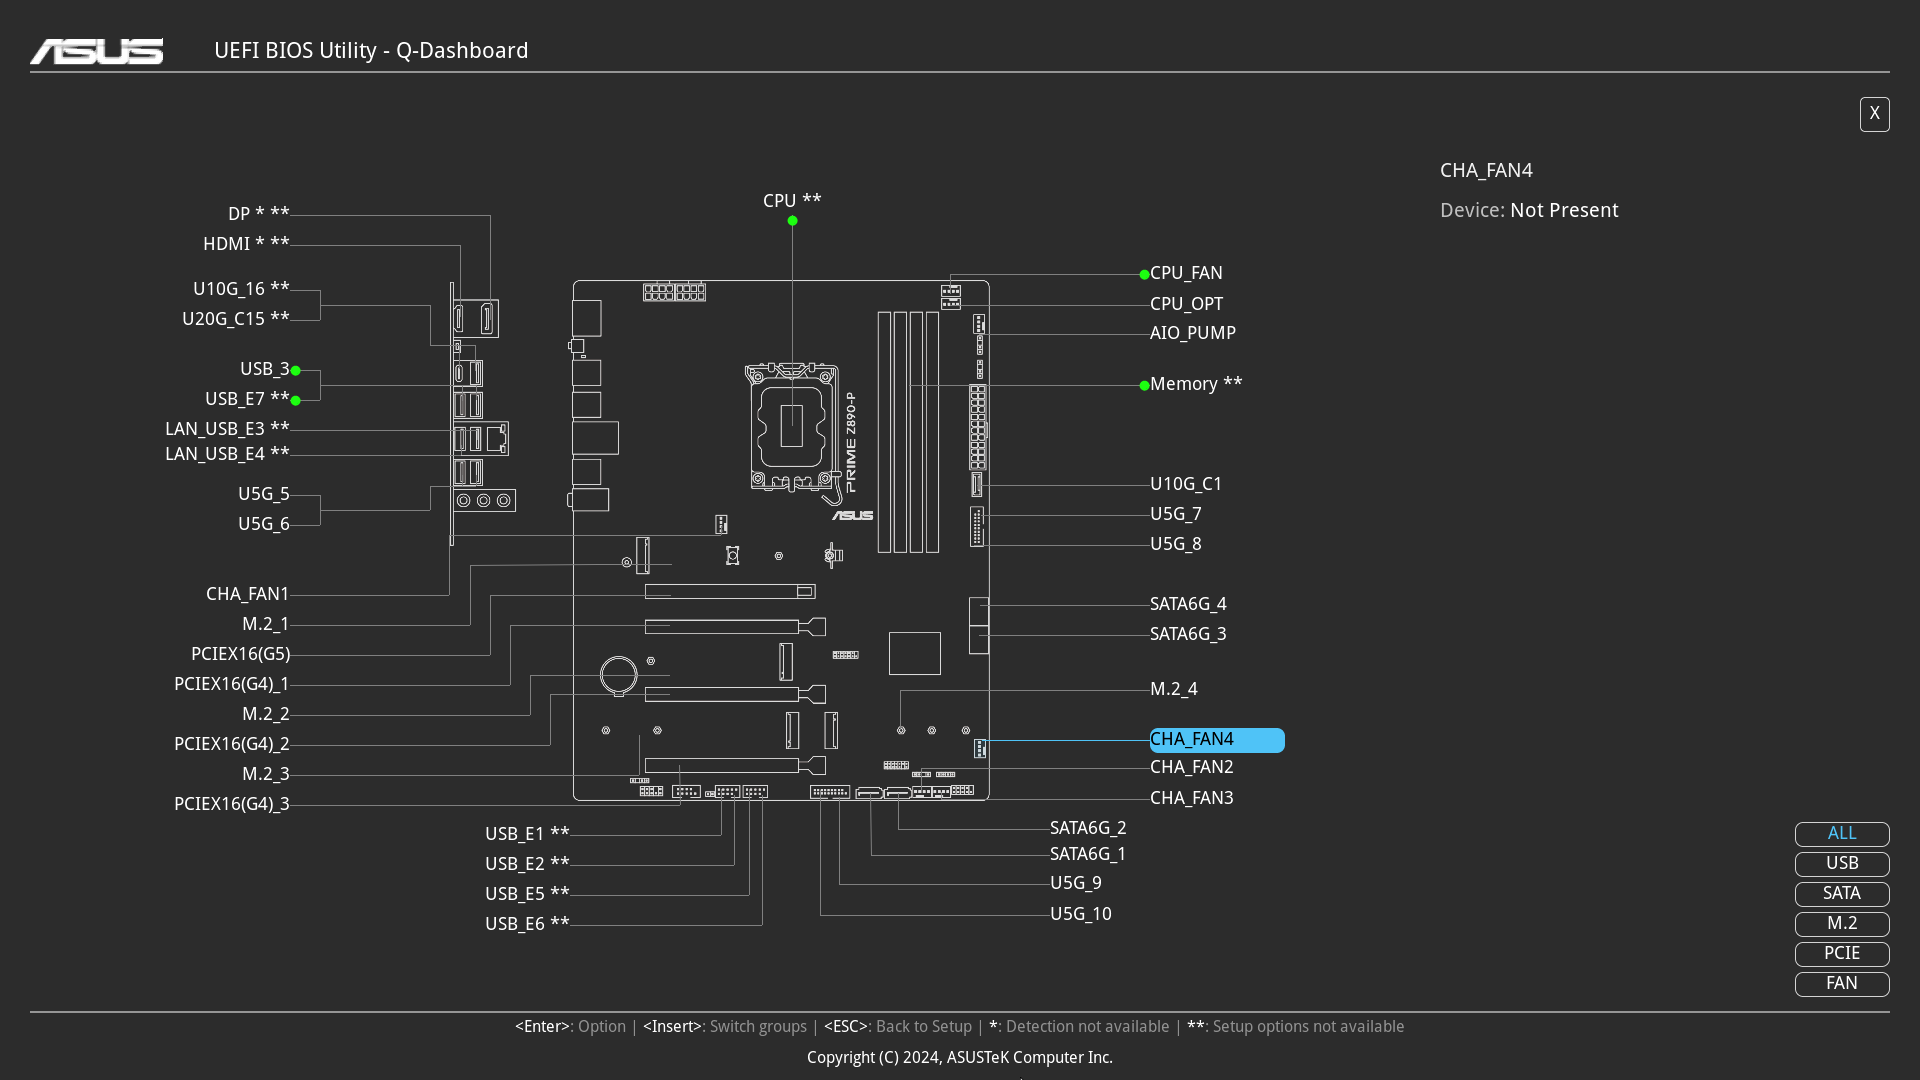The image size is (1920, 1080).
Task: Select the U5G_7 connector label
Action: coord(1176,514)
